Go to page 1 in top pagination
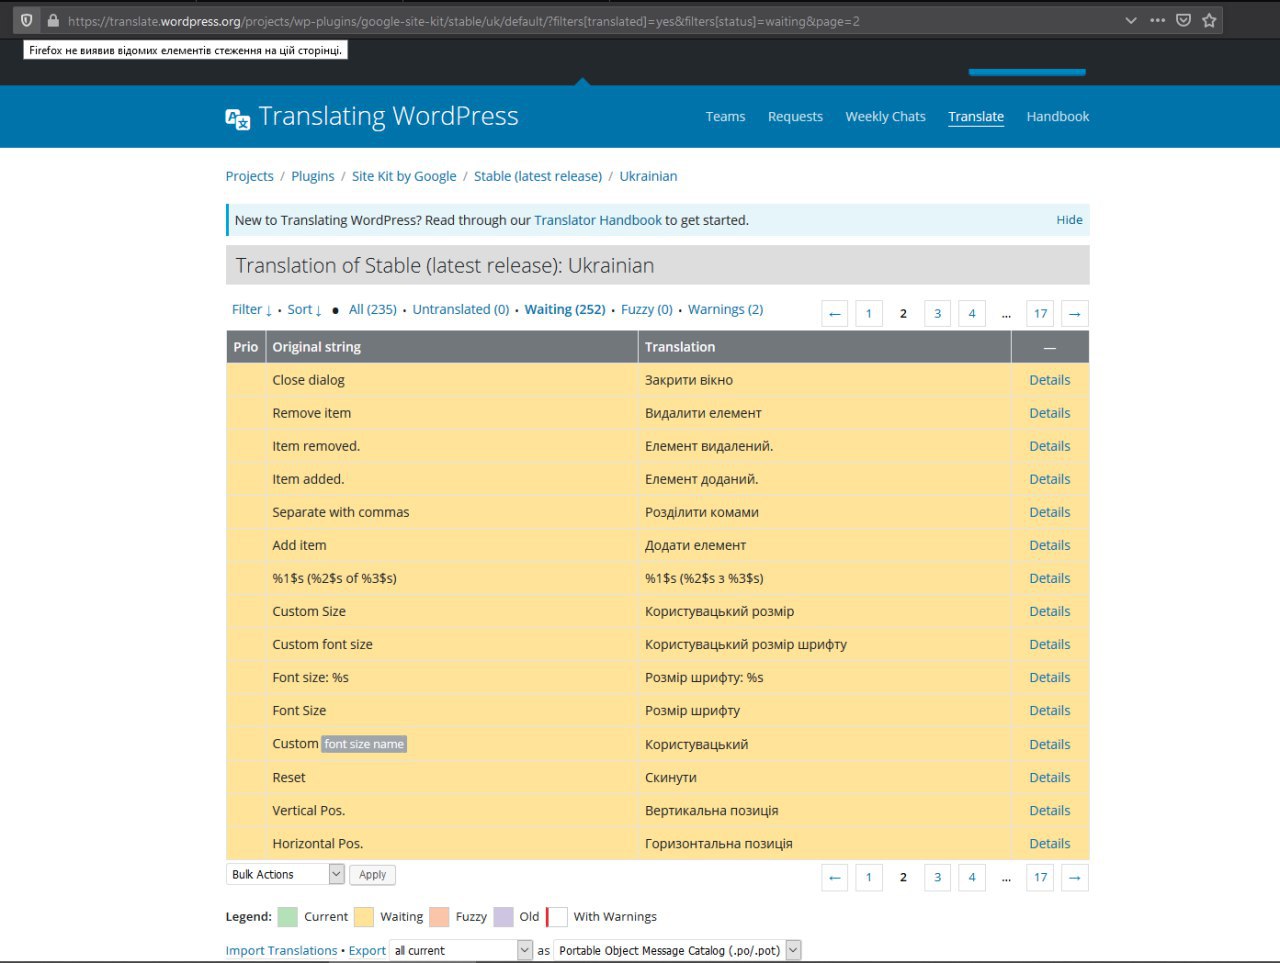1280x963 pixels. click(869, 314)
